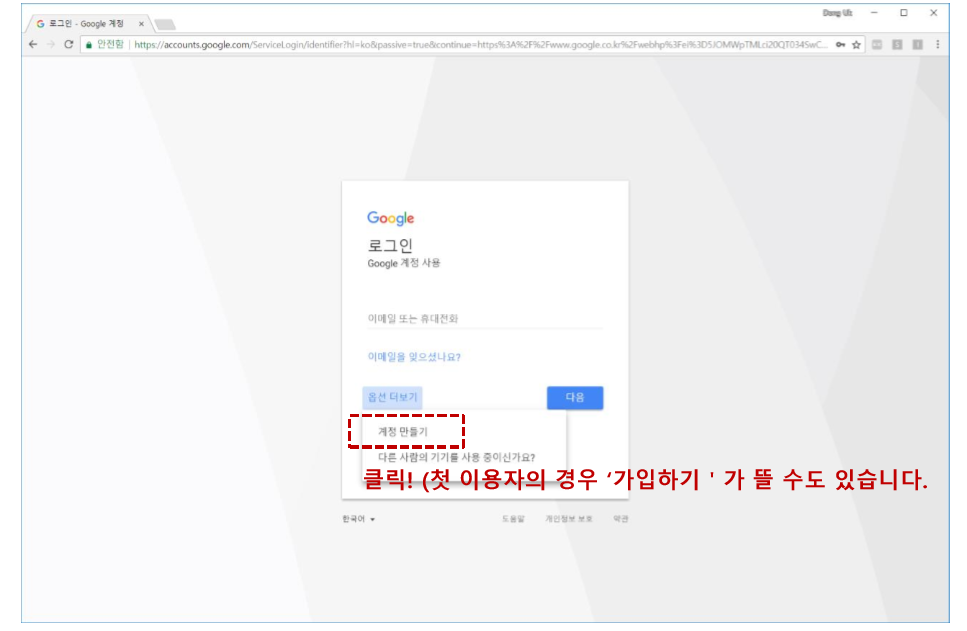Click the Chrome profile name button
The image size is (967, 631).
click(x=837, y=13)
